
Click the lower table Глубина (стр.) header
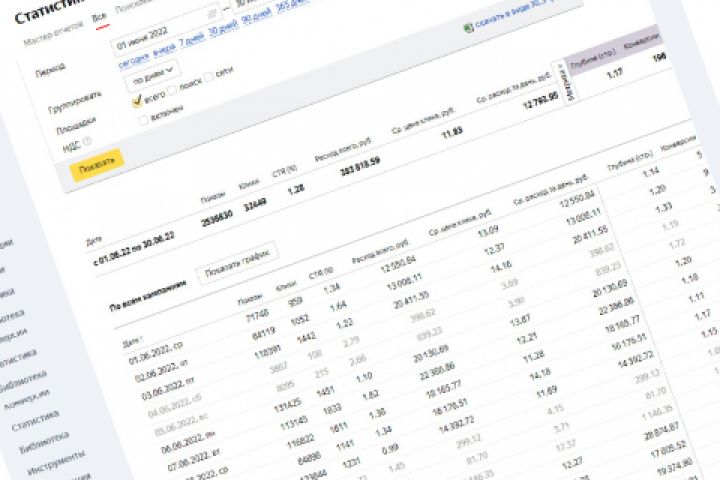pos(630,161)
